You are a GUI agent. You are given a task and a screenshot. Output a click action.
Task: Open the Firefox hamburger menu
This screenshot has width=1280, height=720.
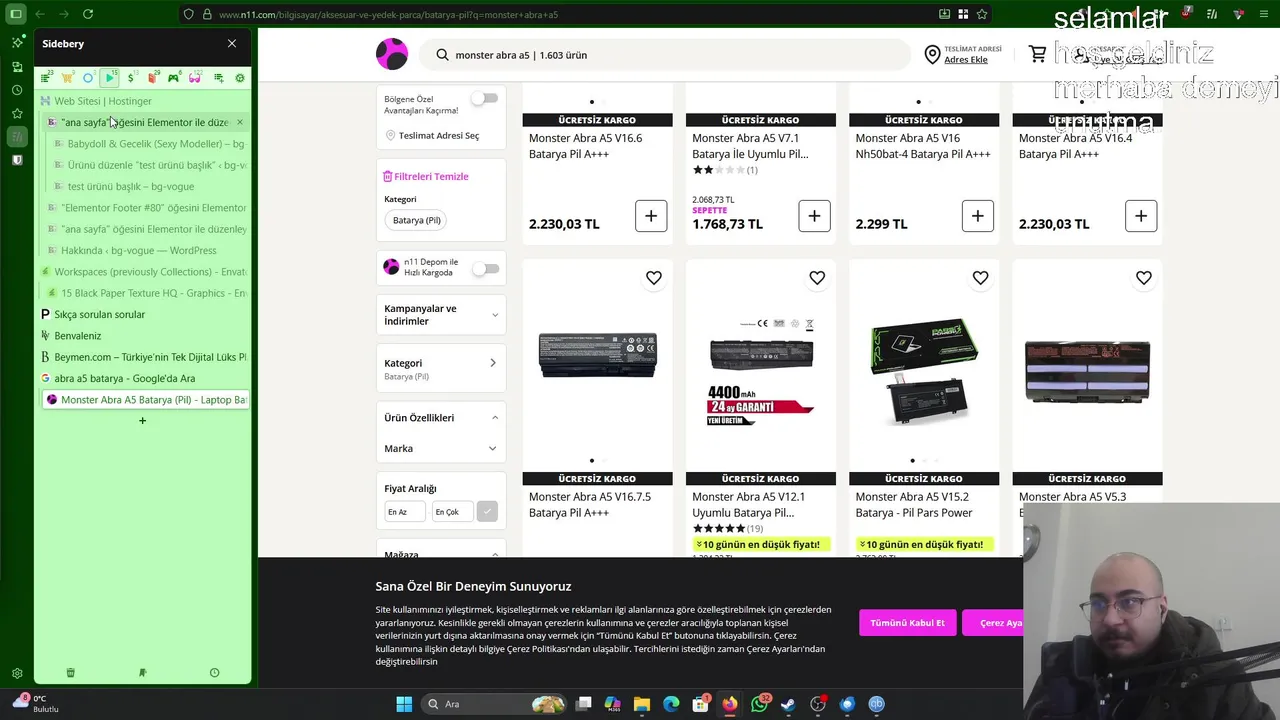[1266, 14]
